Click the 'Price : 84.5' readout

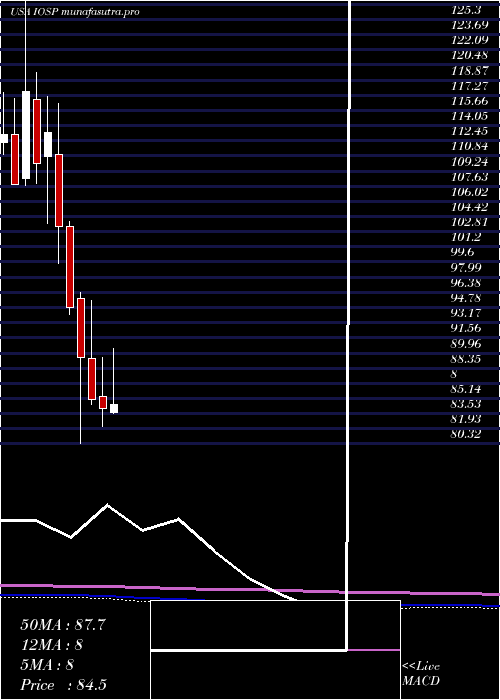coord(63,685)
